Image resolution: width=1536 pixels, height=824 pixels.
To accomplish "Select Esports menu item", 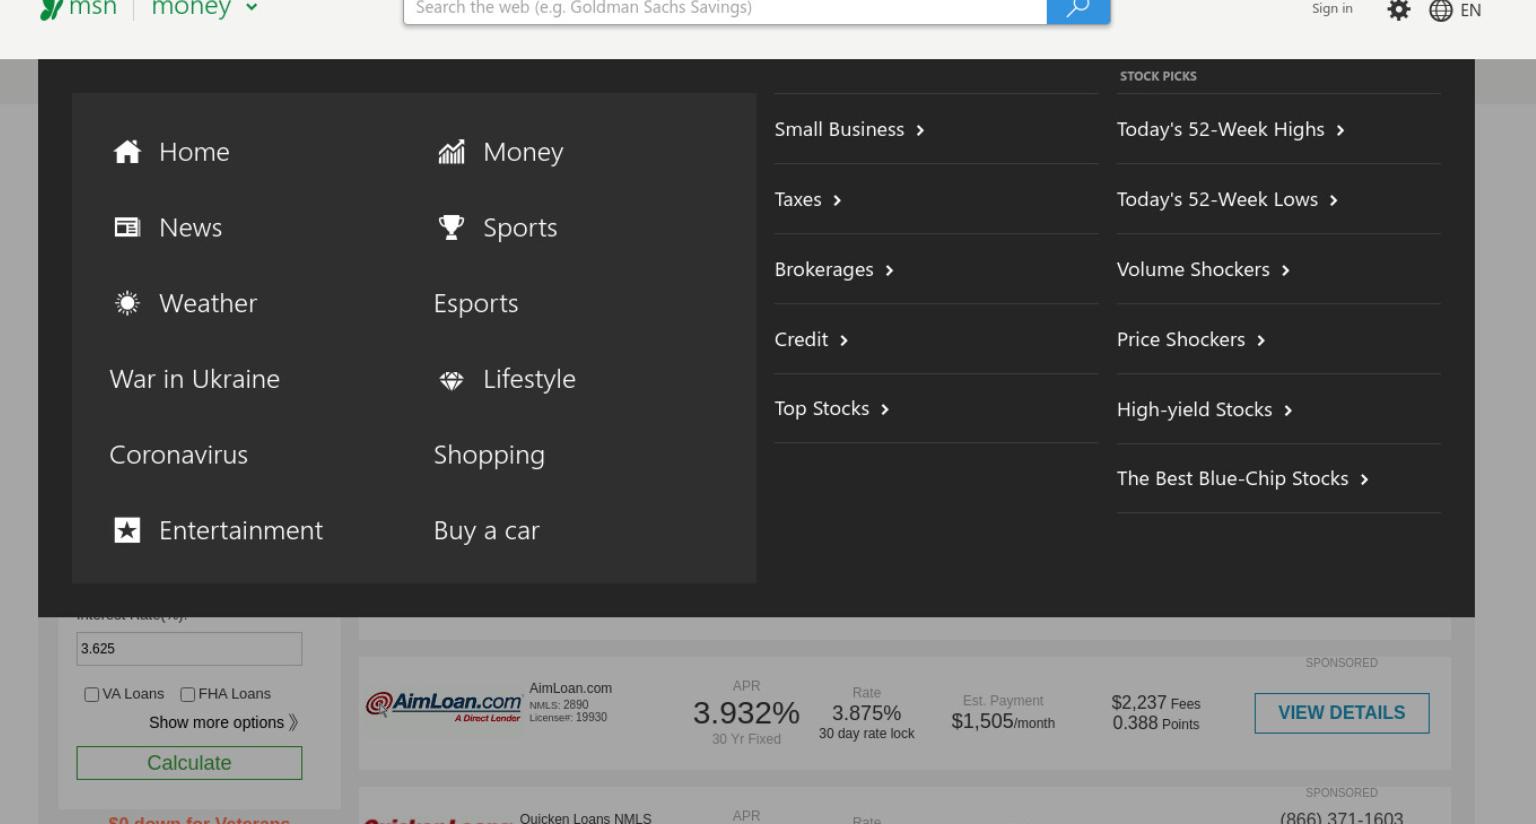I will 476,303.
